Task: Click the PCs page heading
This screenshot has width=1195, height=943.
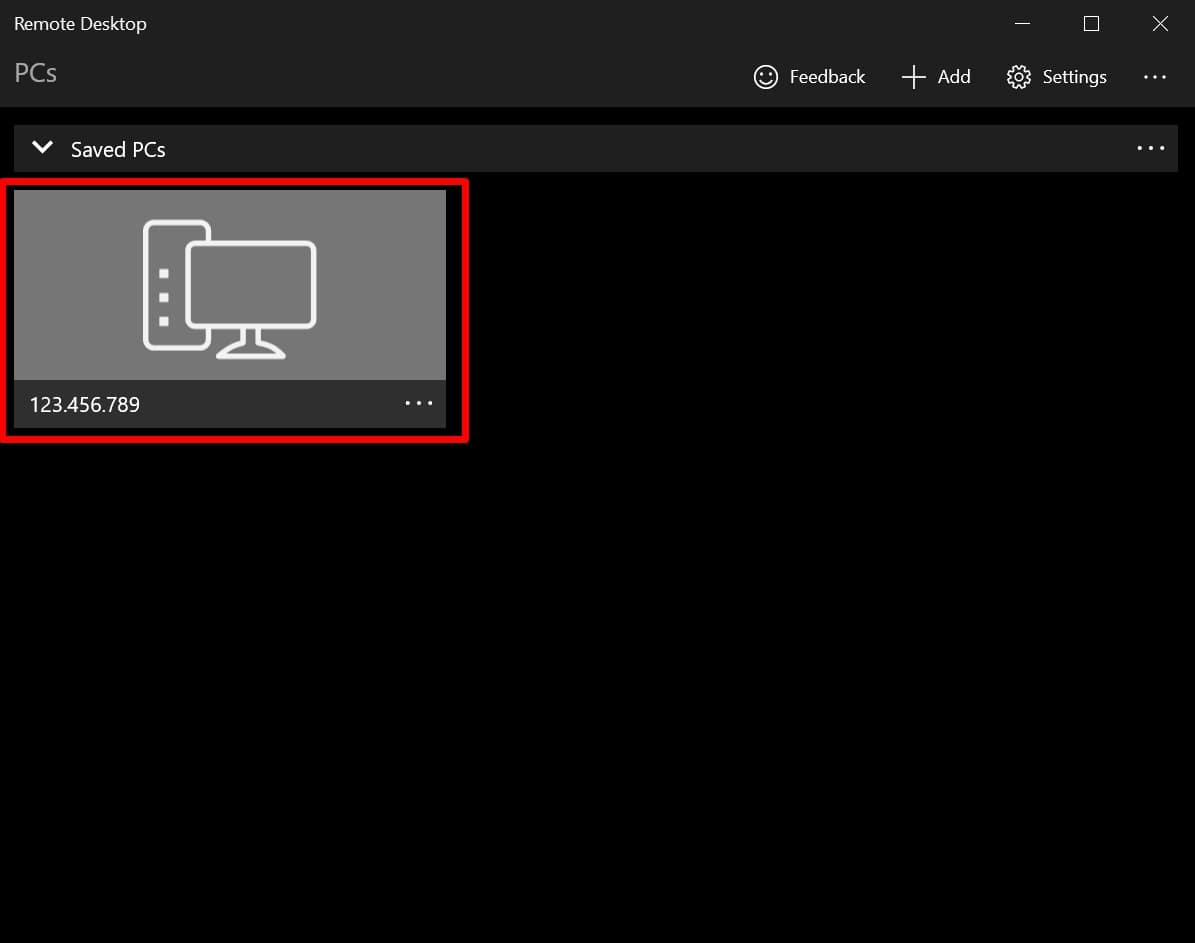Action: (x=36, y=73)
